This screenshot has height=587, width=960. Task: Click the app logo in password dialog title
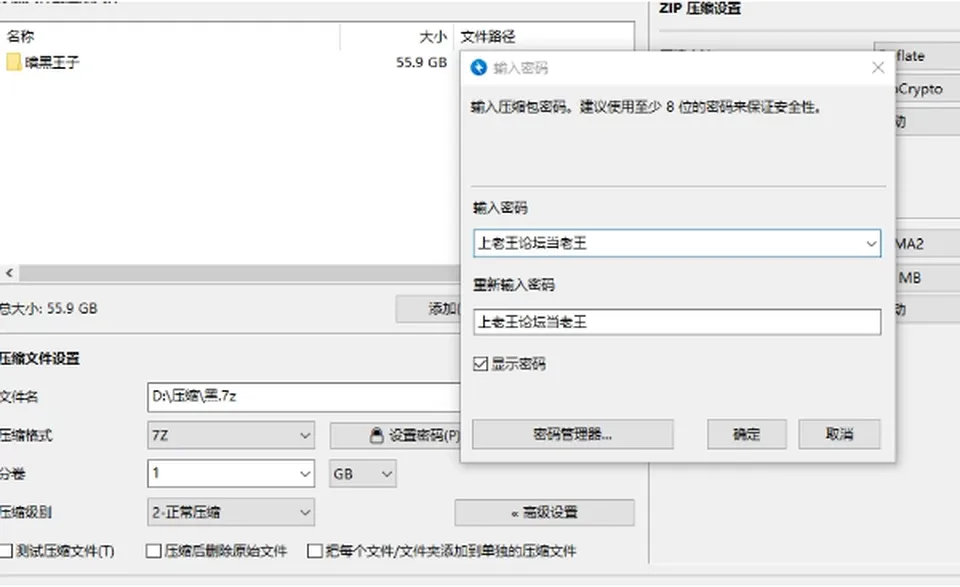[479, 67]
